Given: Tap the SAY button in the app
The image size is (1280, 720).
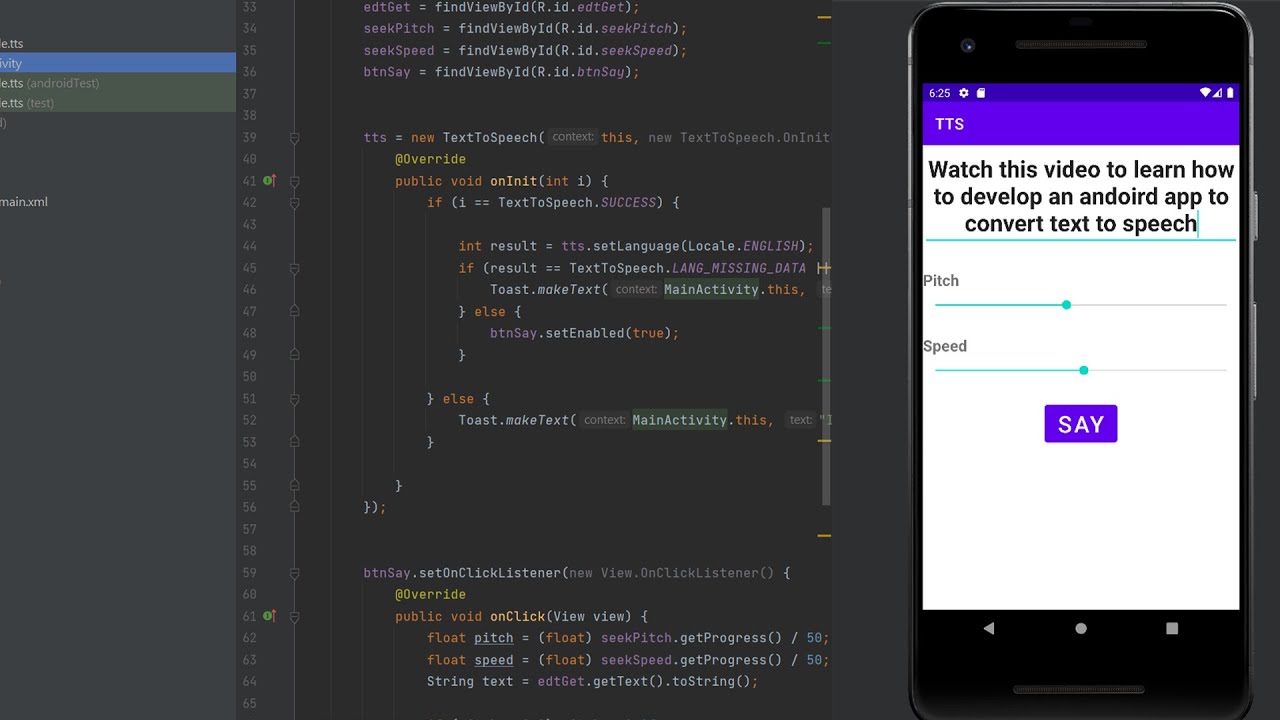Looking at the screenshot, I should [x=1081, y=424].
